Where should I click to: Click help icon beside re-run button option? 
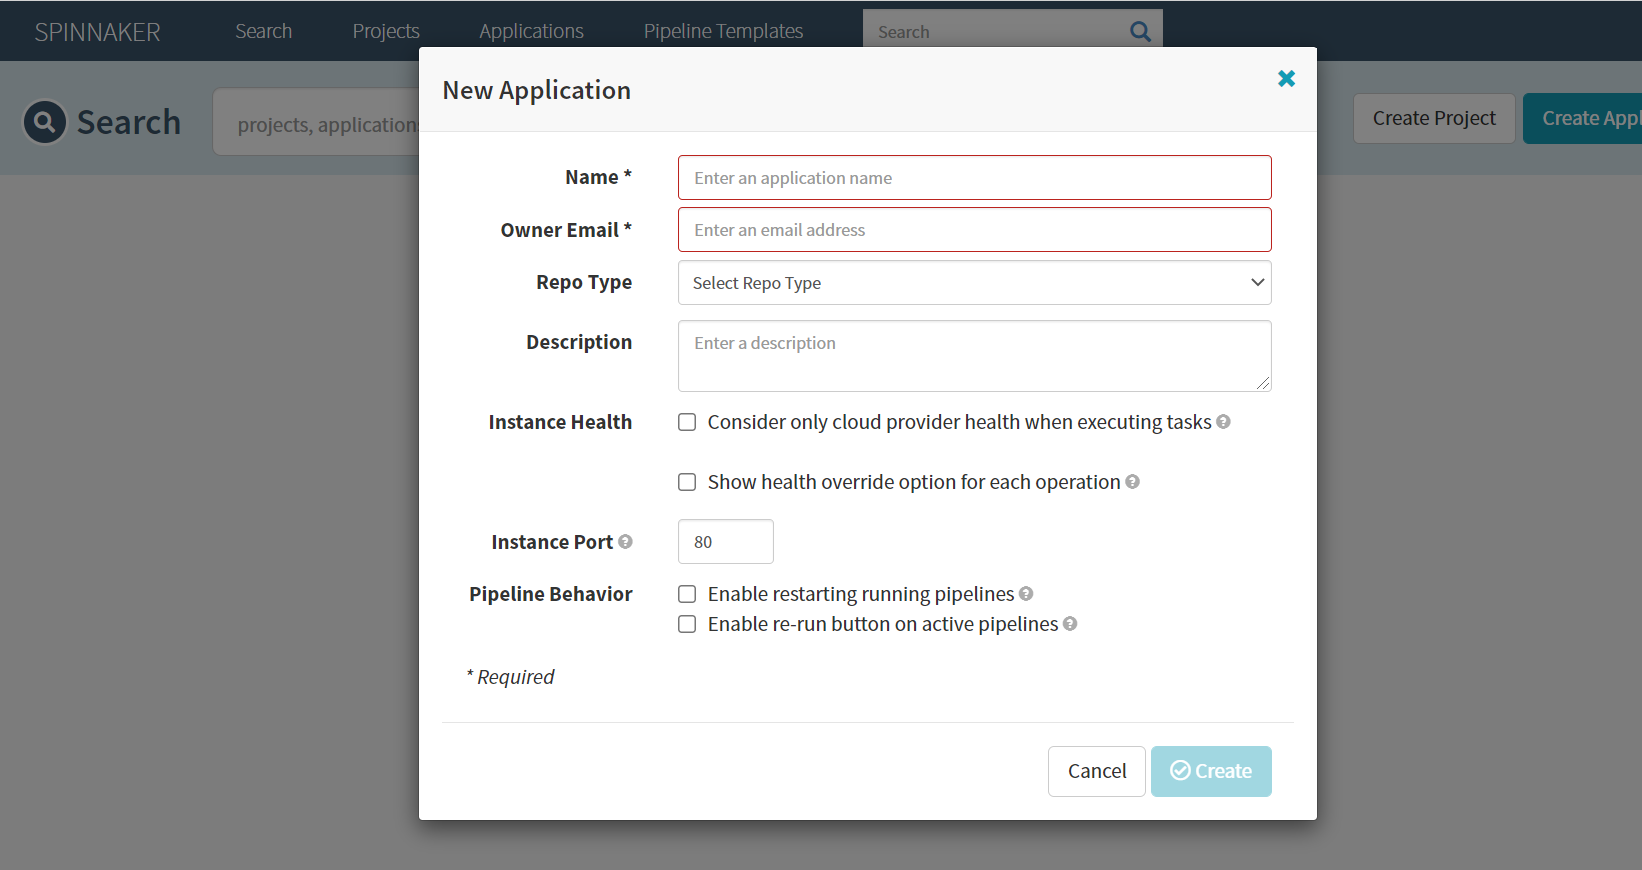pyautogui.click(x=1070, y=624)
